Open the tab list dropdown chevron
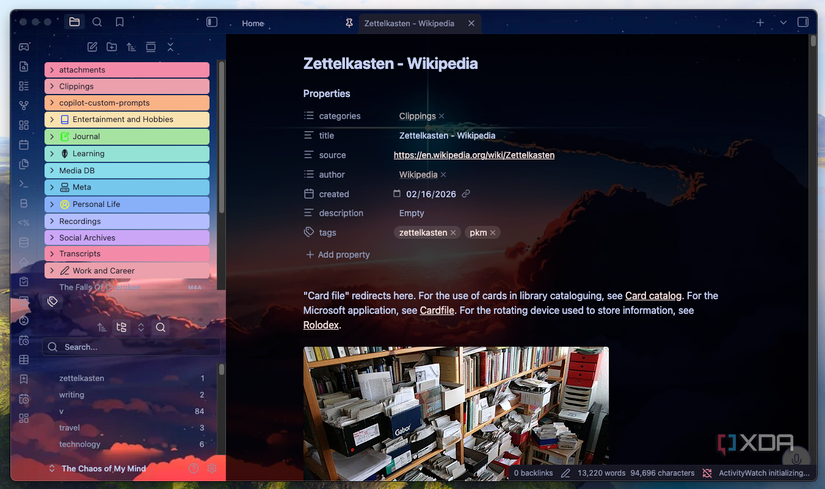 click(x=783, y=23)
